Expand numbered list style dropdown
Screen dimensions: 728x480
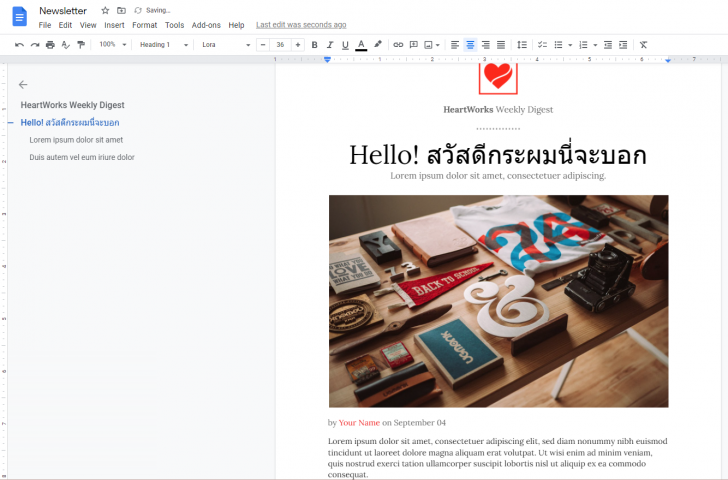pyautogui.click(x=595, y=45)
